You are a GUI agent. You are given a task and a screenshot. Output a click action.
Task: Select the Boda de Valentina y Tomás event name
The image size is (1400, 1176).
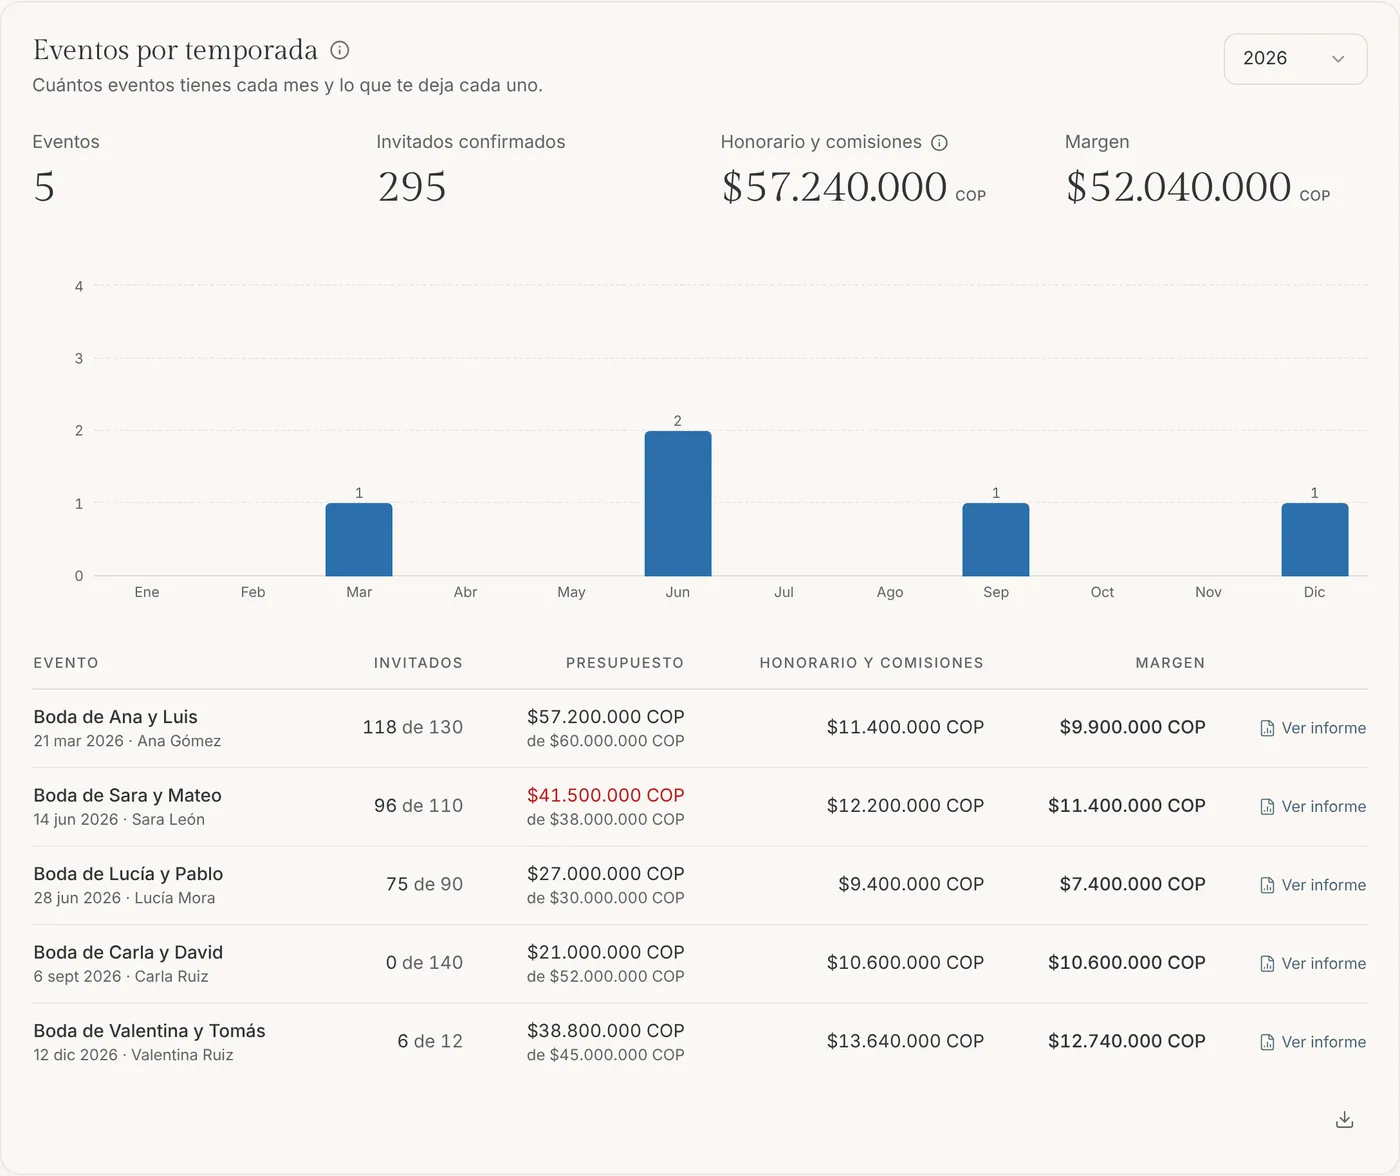(x=150, y=1031)
